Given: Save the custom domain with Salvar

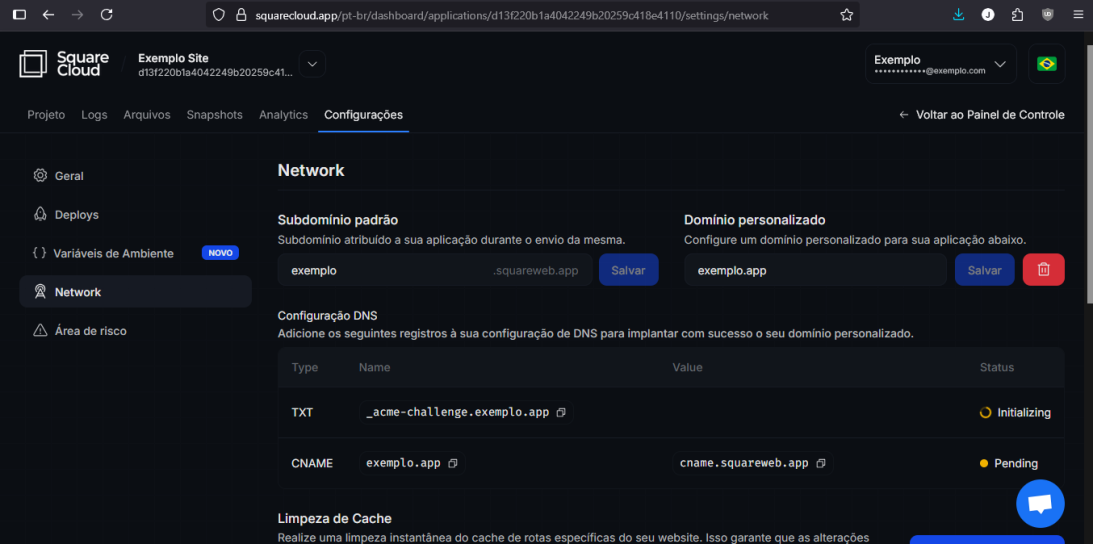Looking at the screenshot, I should point(984,270).
